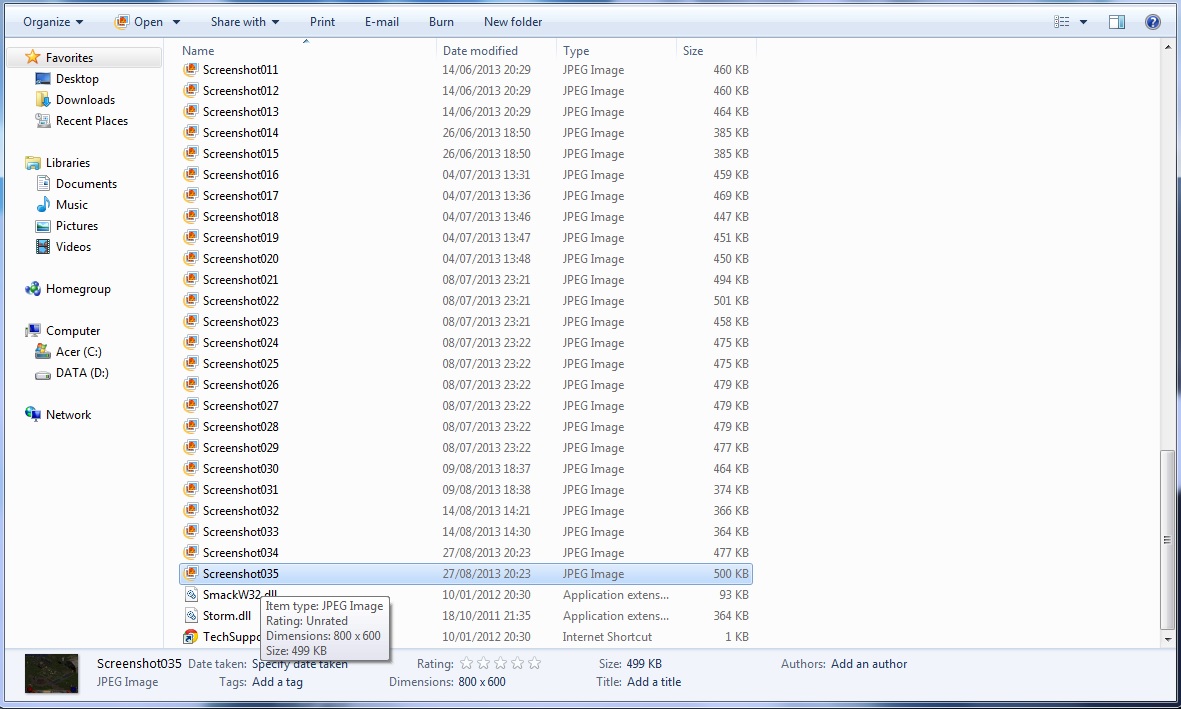Select the Desktop icon in navigation pane
1181x709 pixels.
pyautogui.click(x=43, y=78)
